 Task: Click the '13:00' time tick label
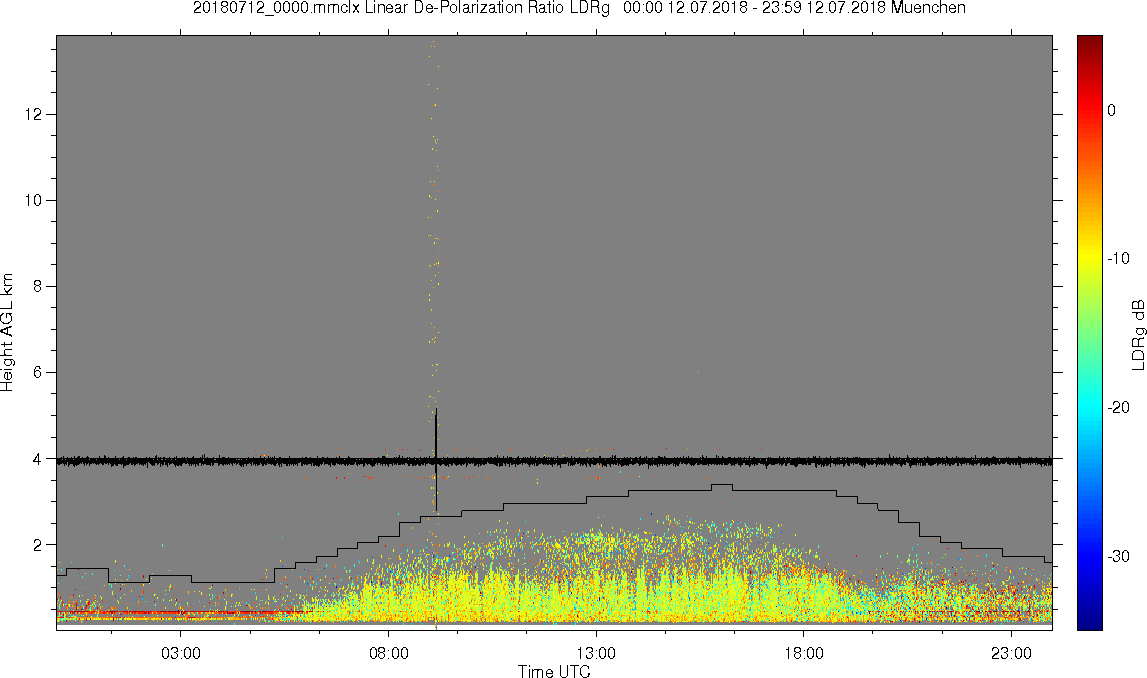(596, 653)
